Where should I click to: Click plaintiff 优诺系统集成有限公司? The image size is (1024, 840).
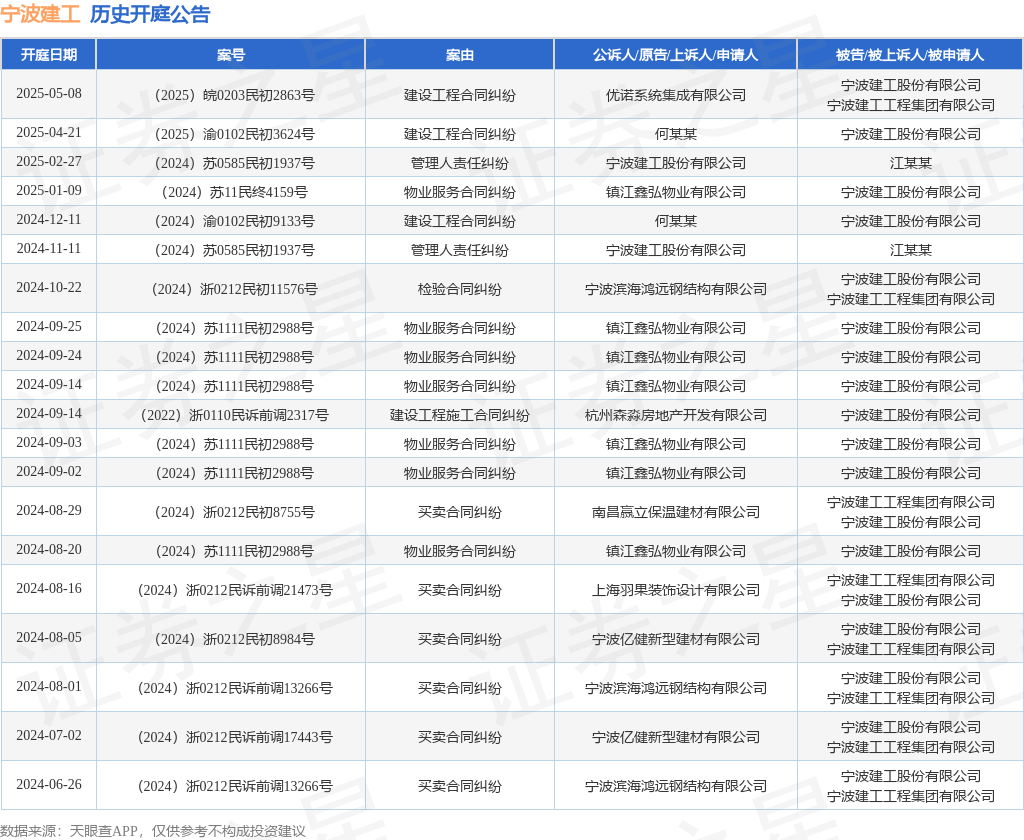coord(675,95)
